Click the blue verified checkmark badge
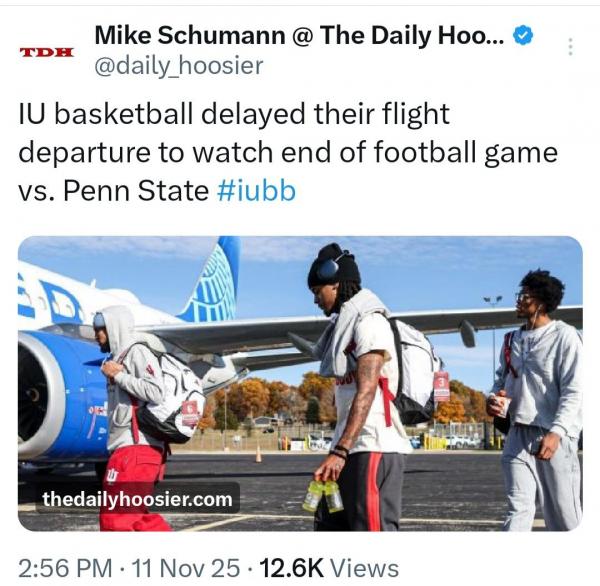The image size is (600, 586). pos(523,36)
